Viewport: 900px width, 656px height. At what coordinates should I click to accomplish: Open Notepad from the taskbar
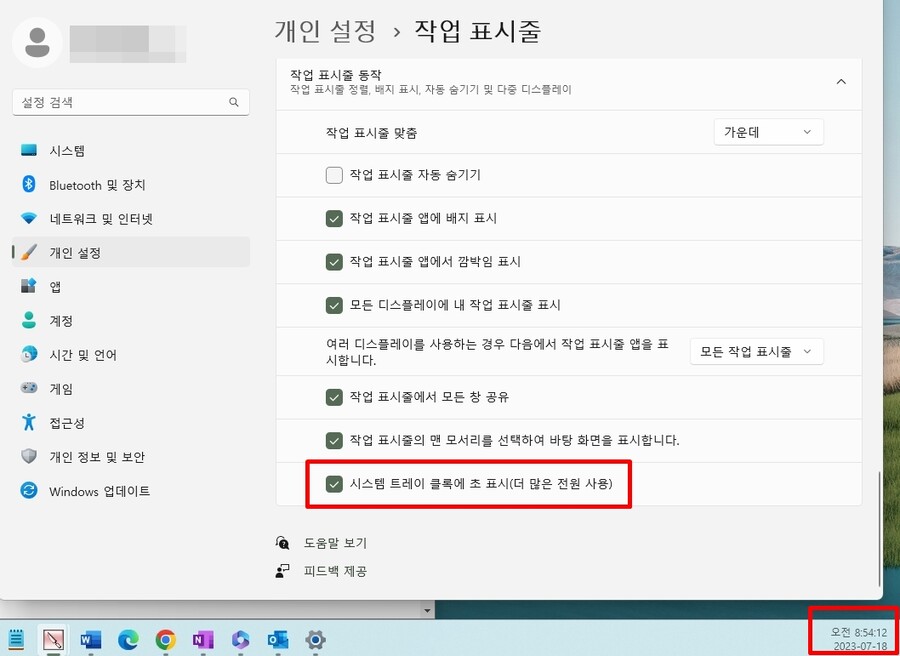[16, 639]
